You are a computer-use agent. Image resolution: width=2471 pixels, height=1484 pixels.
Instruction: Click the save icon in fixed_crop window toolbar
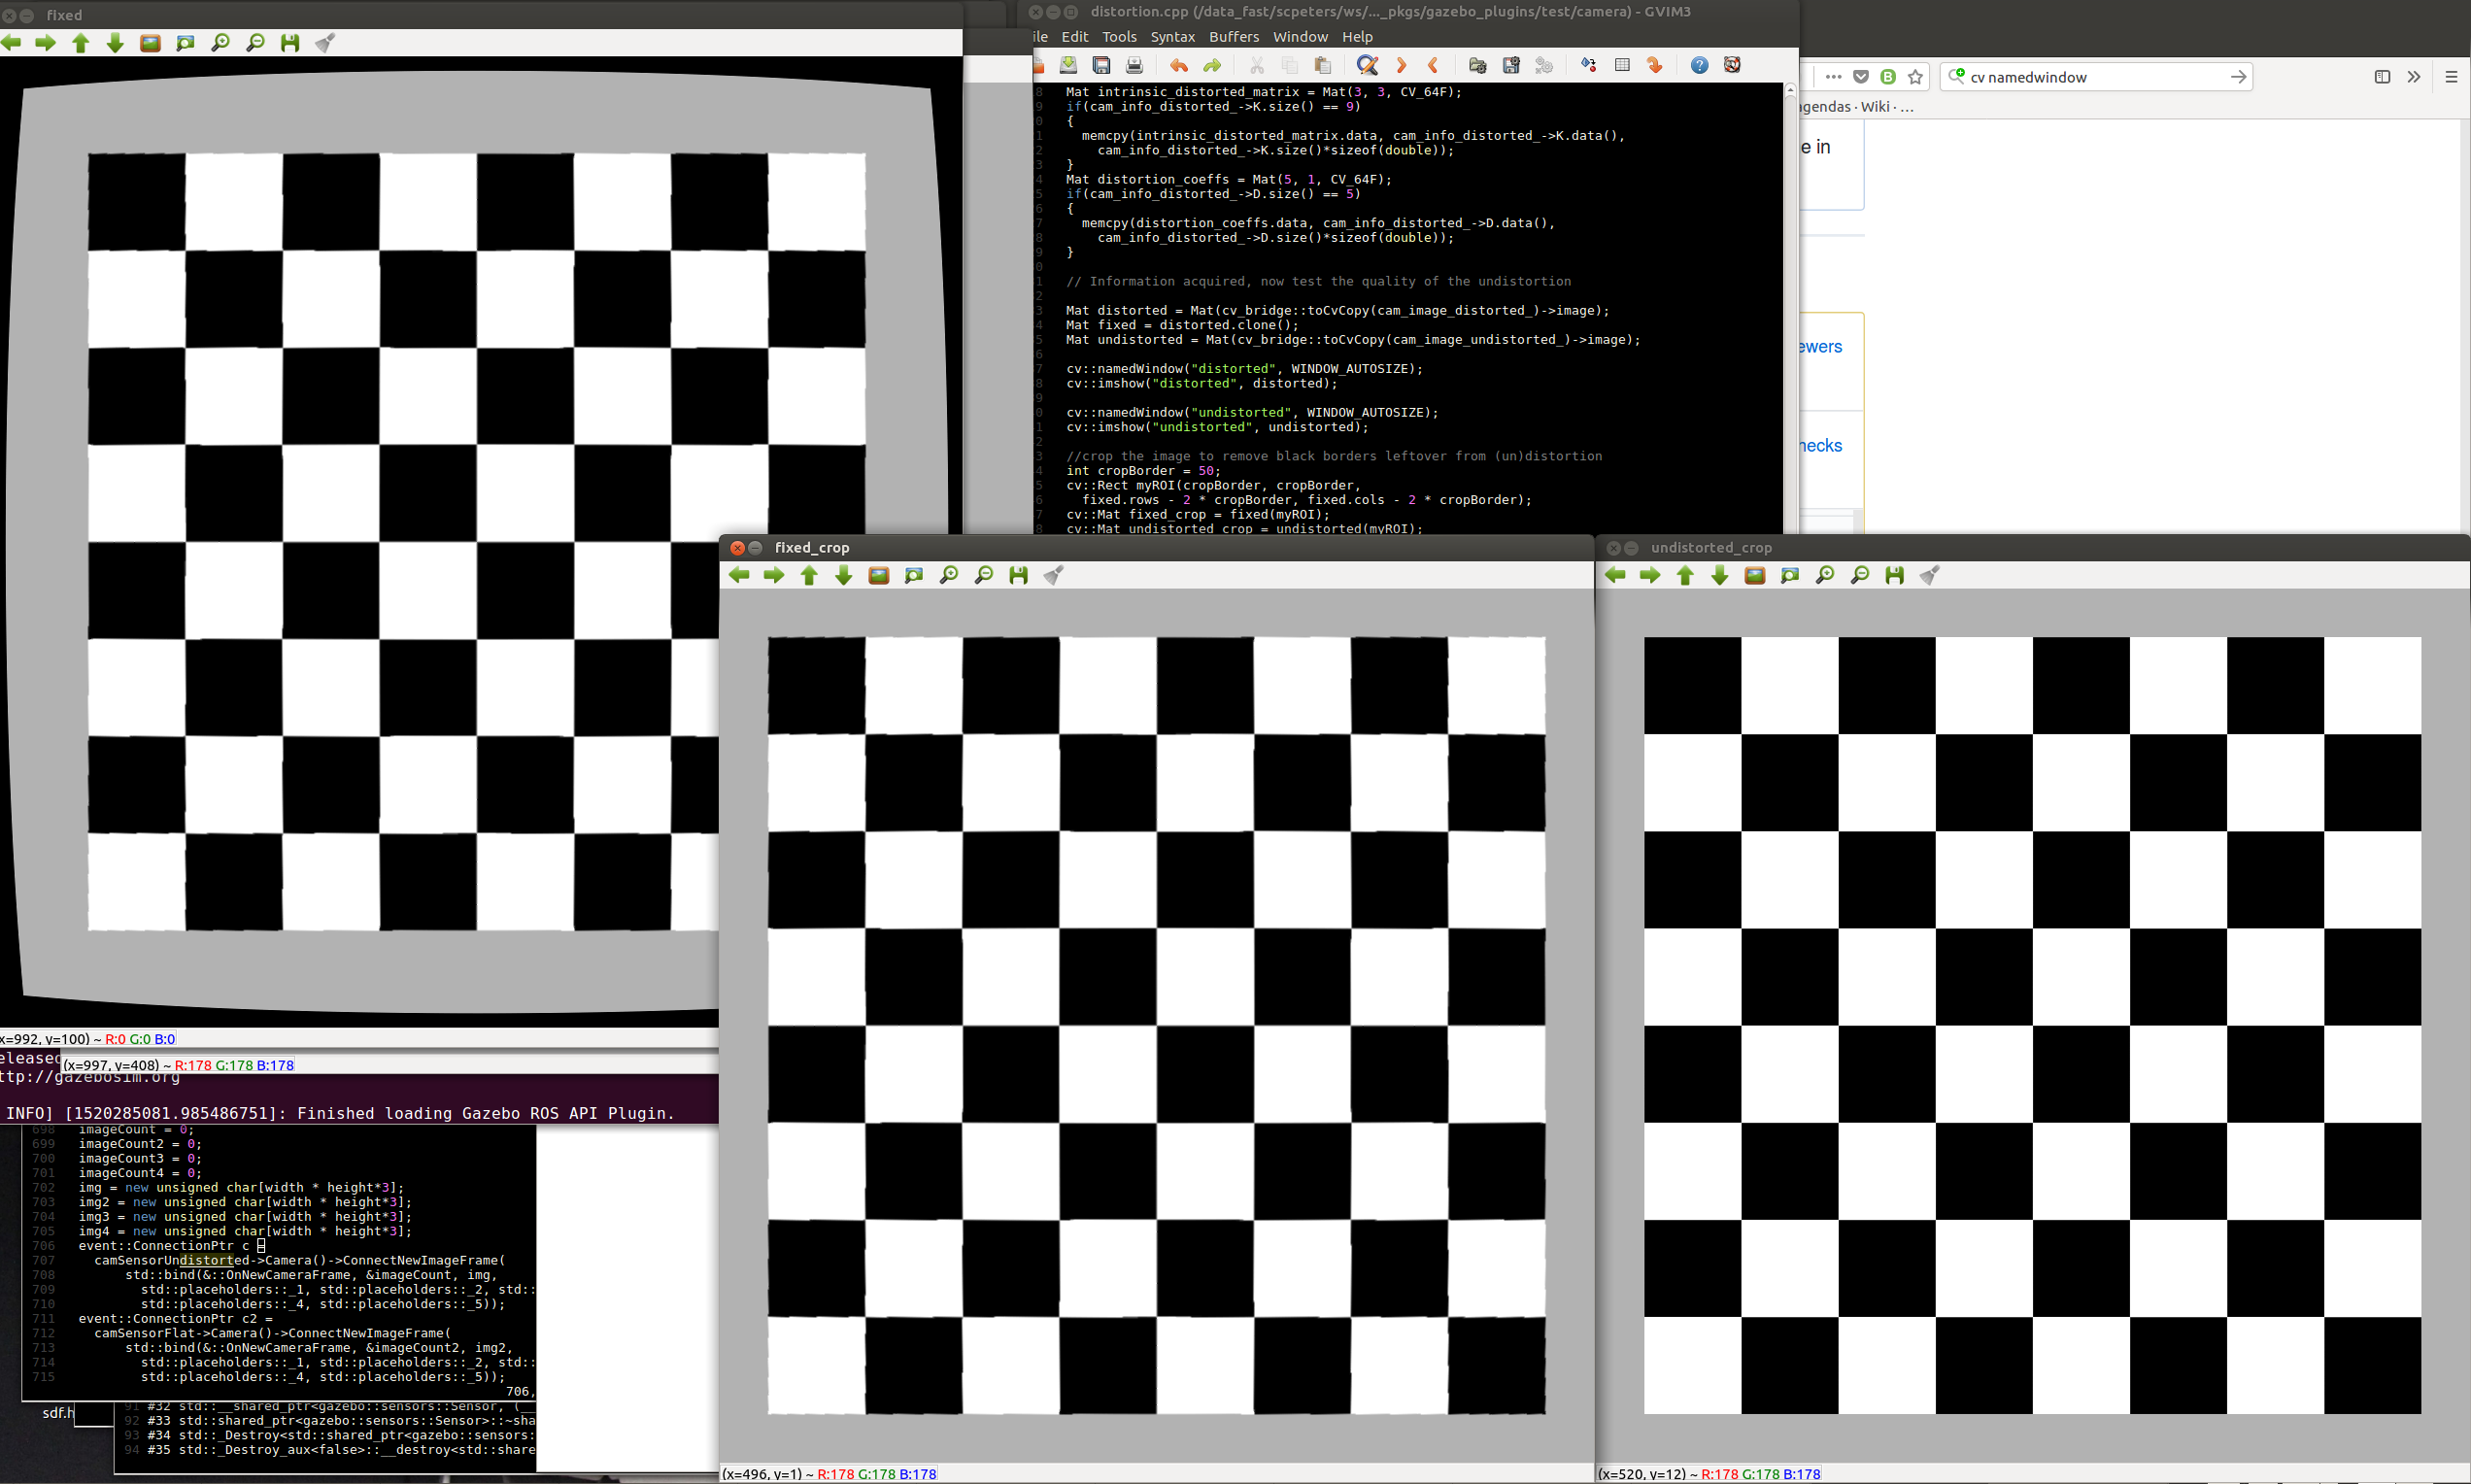coord(1018,575)
